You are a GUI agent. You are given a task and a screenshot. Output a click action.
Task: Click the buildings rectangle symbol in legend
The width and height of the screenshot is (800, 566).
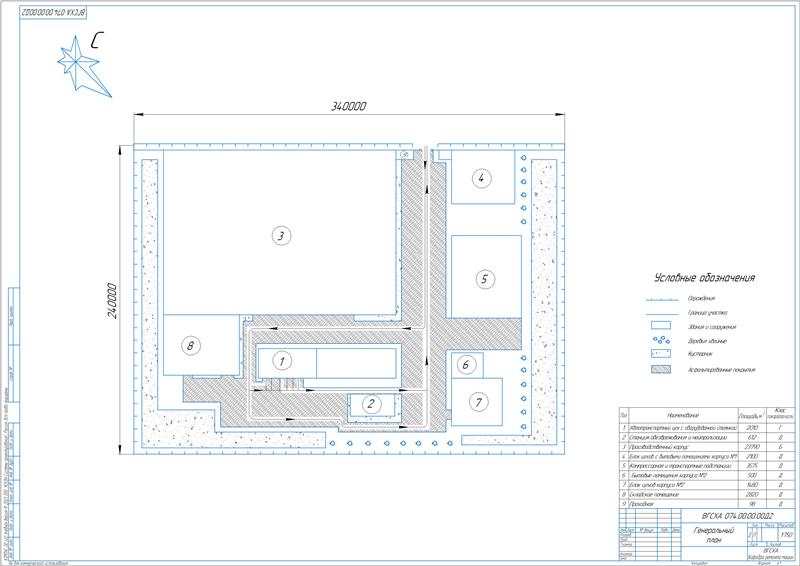[x=661, y=326]
